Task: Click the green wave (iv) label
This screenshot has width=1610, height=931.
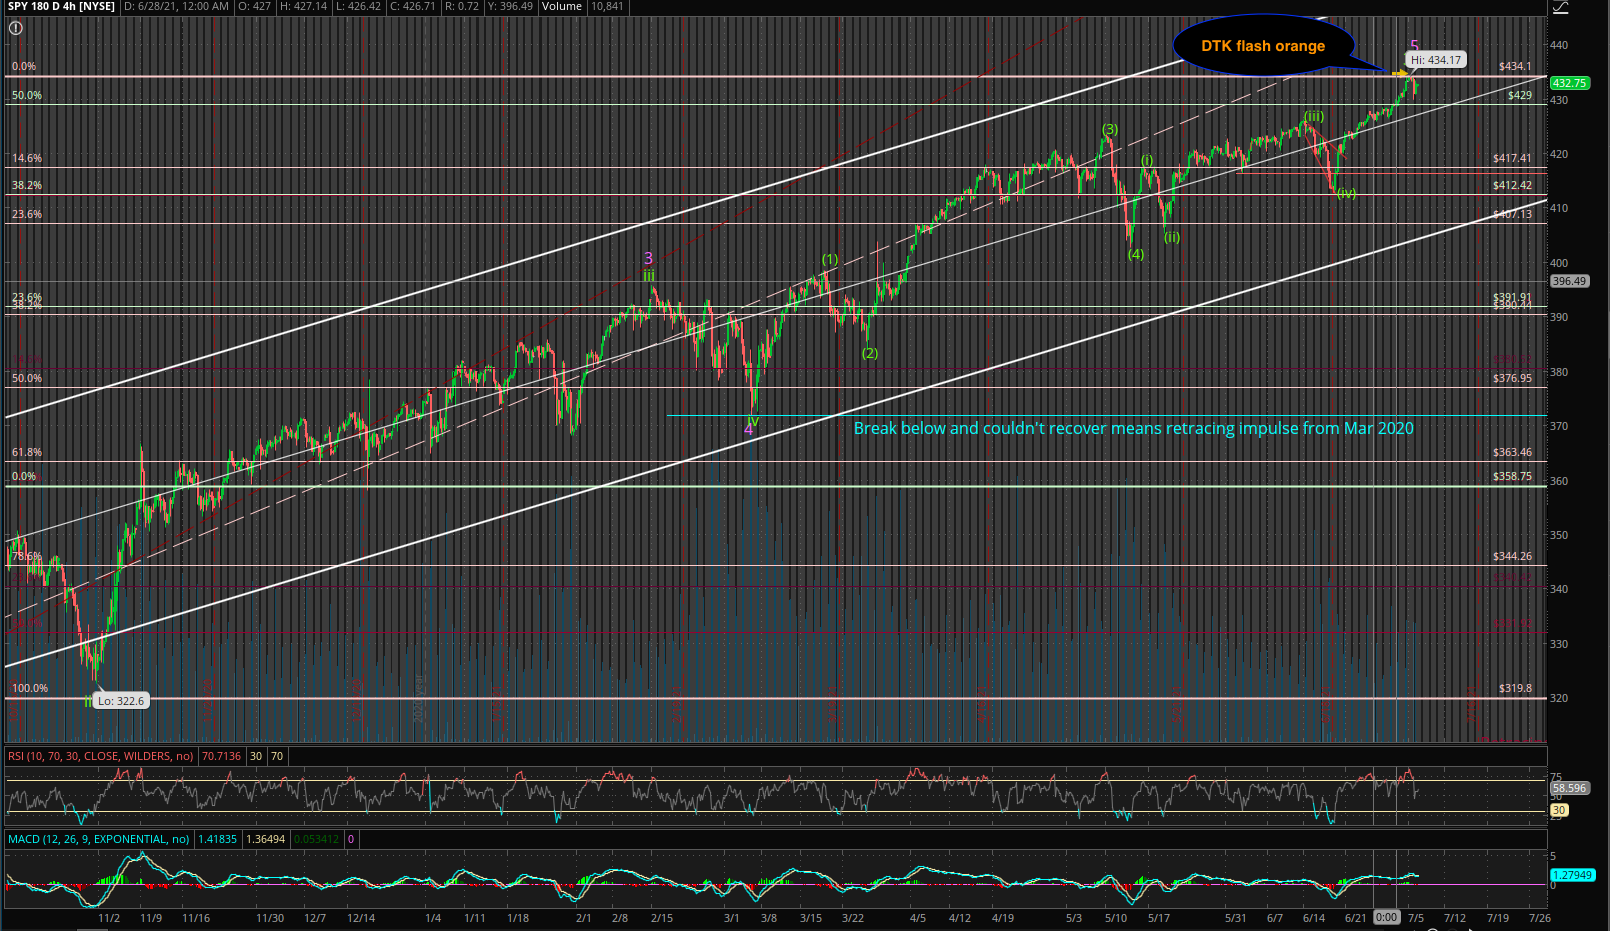Action: pos(1346,193)
